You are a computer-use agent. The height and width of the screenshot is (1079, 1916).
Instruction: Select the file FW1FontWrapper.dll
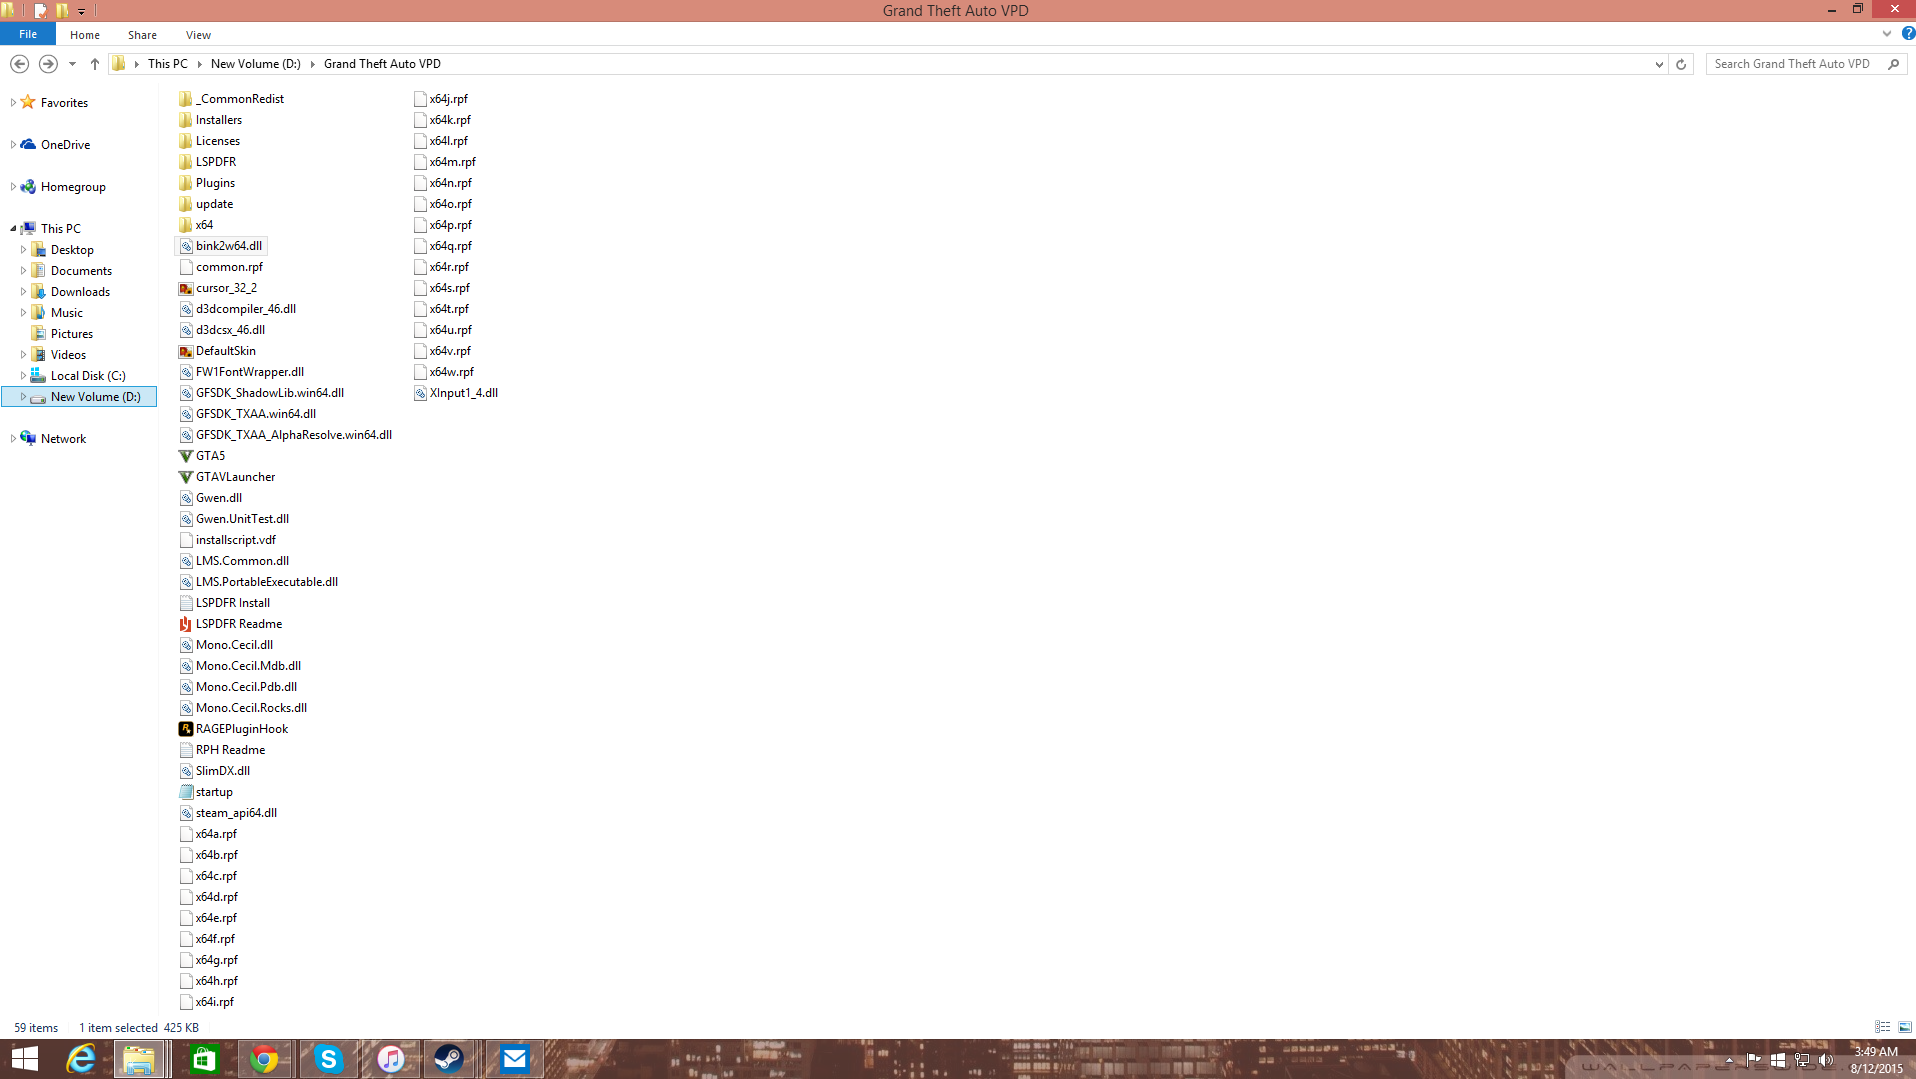tap(241, 372)
